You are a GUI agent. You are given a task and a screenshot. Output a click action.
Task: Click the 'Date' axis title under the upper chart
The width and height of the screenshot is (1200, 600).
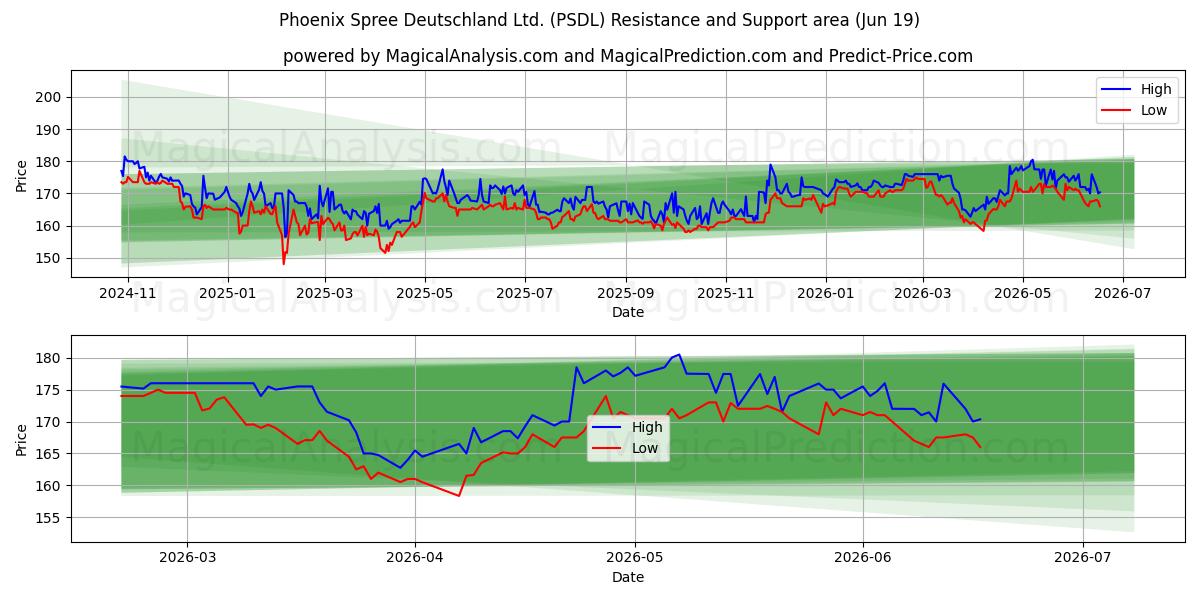[x=628, y=313]
